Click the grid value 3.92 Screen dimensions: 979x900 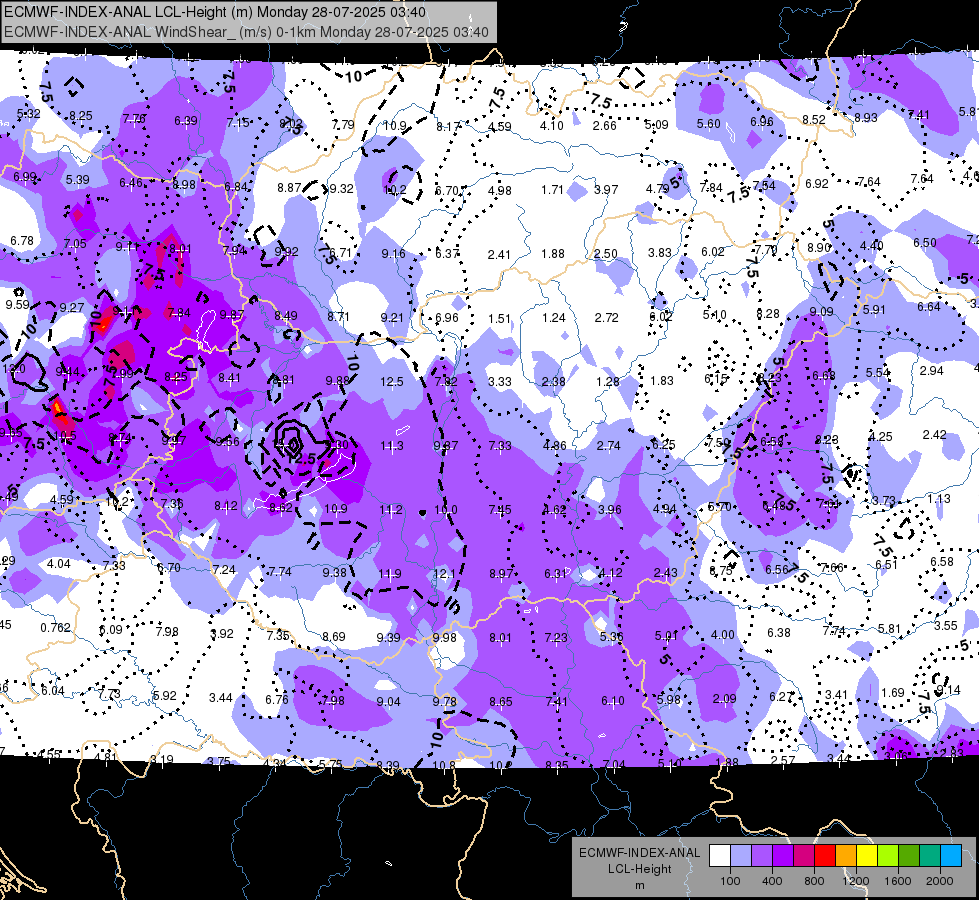(x=222, y=633)
